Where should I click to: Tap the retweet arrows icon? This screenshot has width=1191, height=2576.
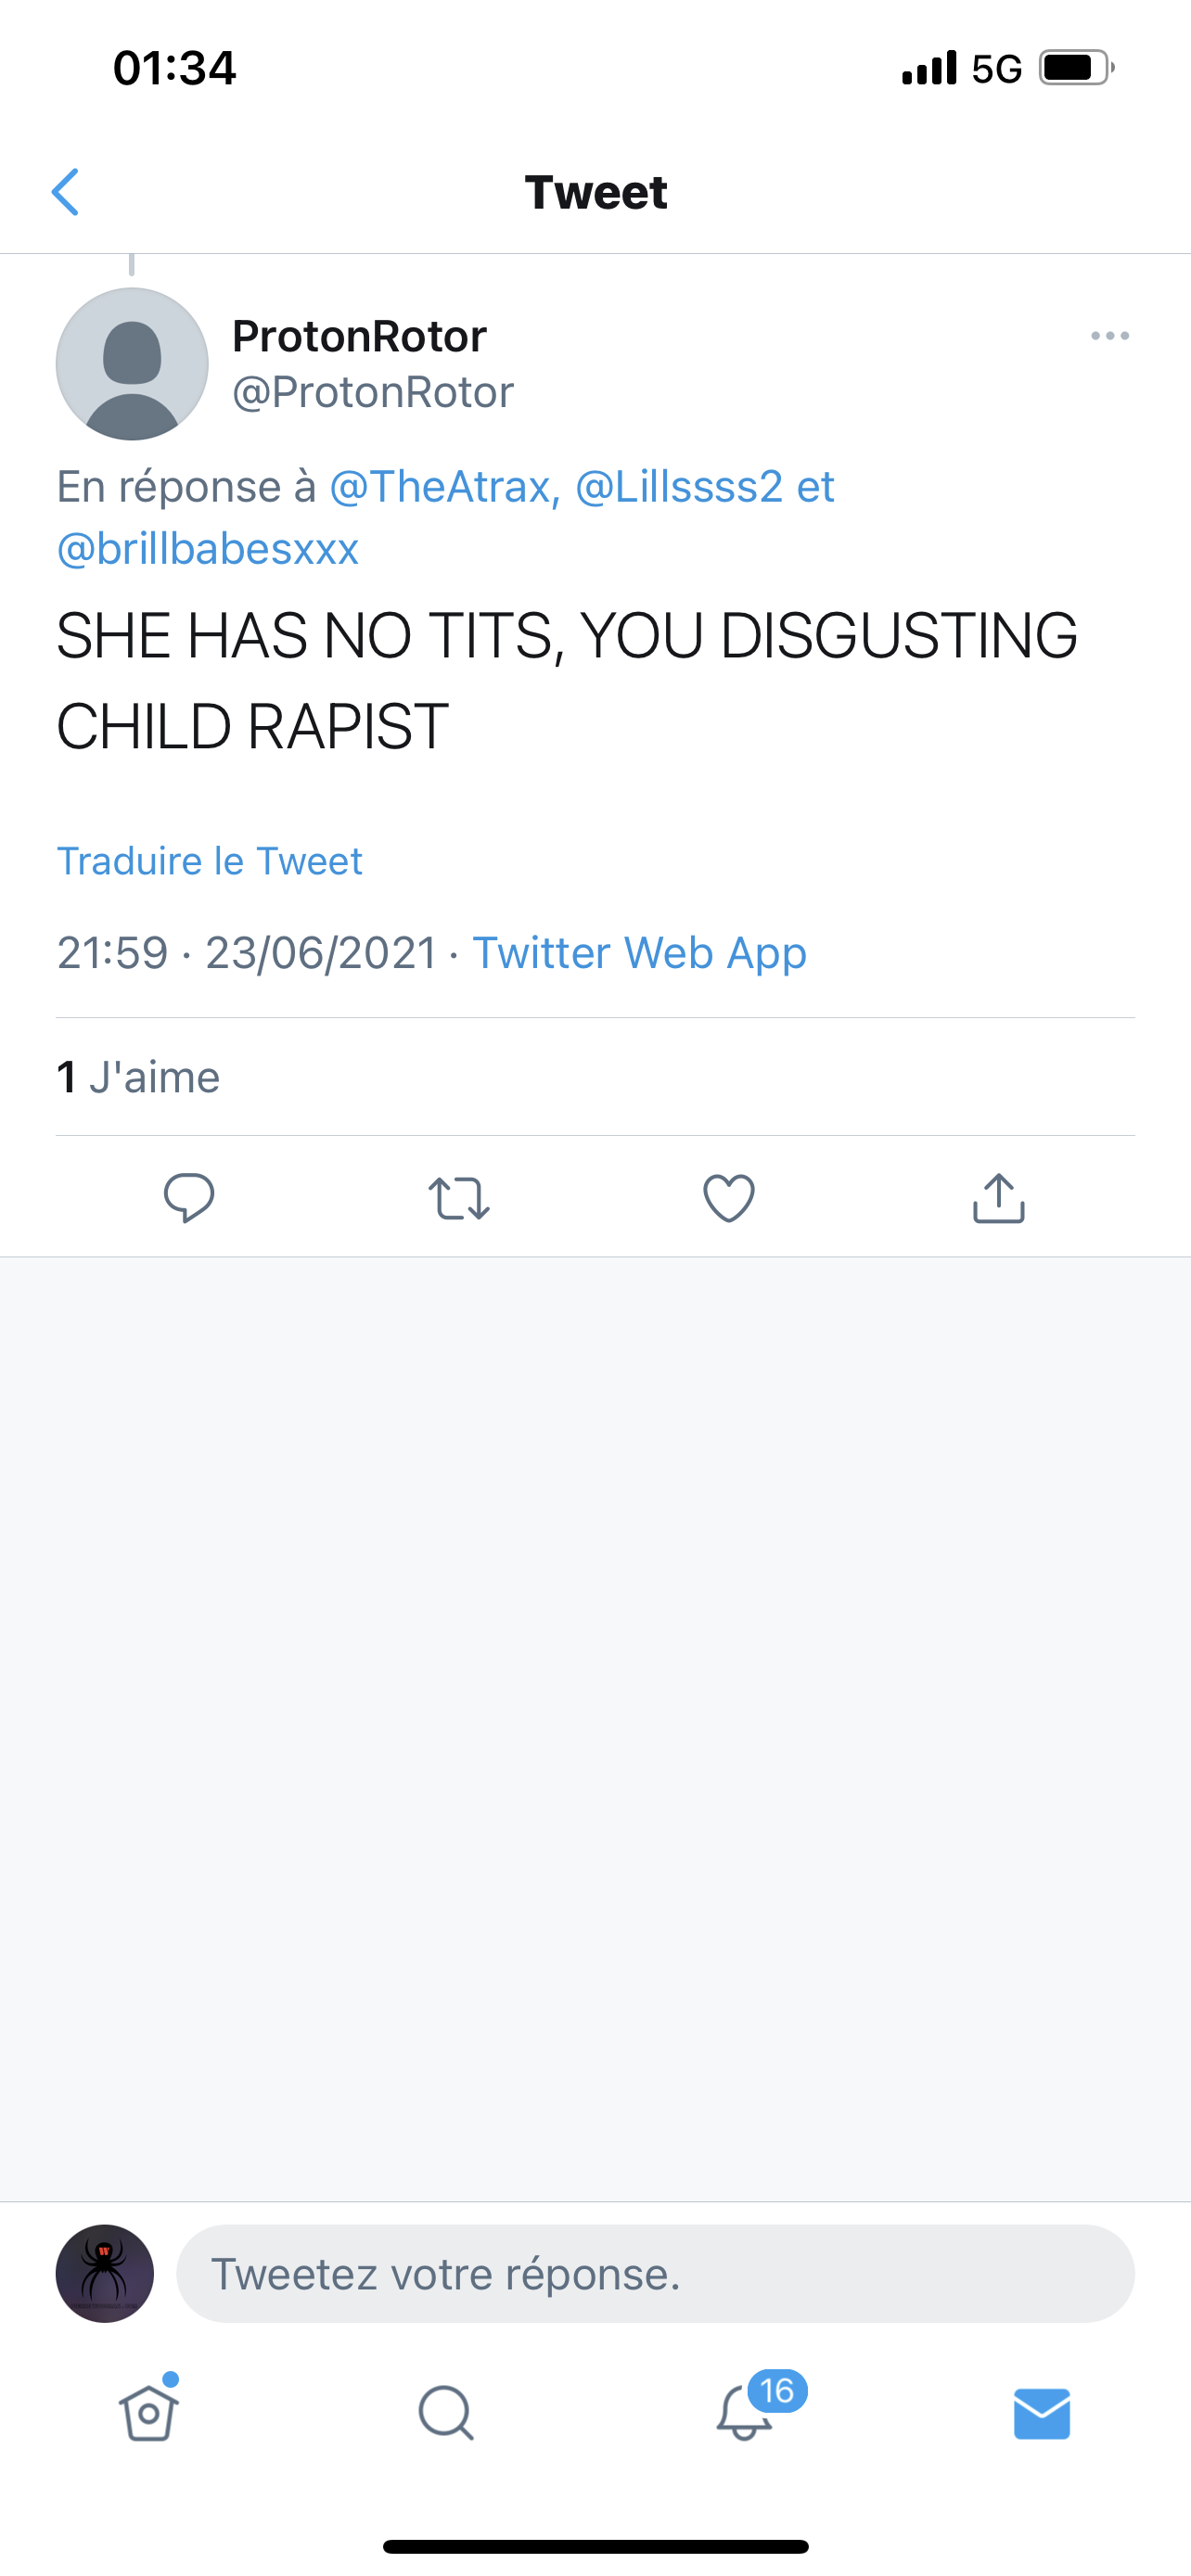[x=459, y=1197]
